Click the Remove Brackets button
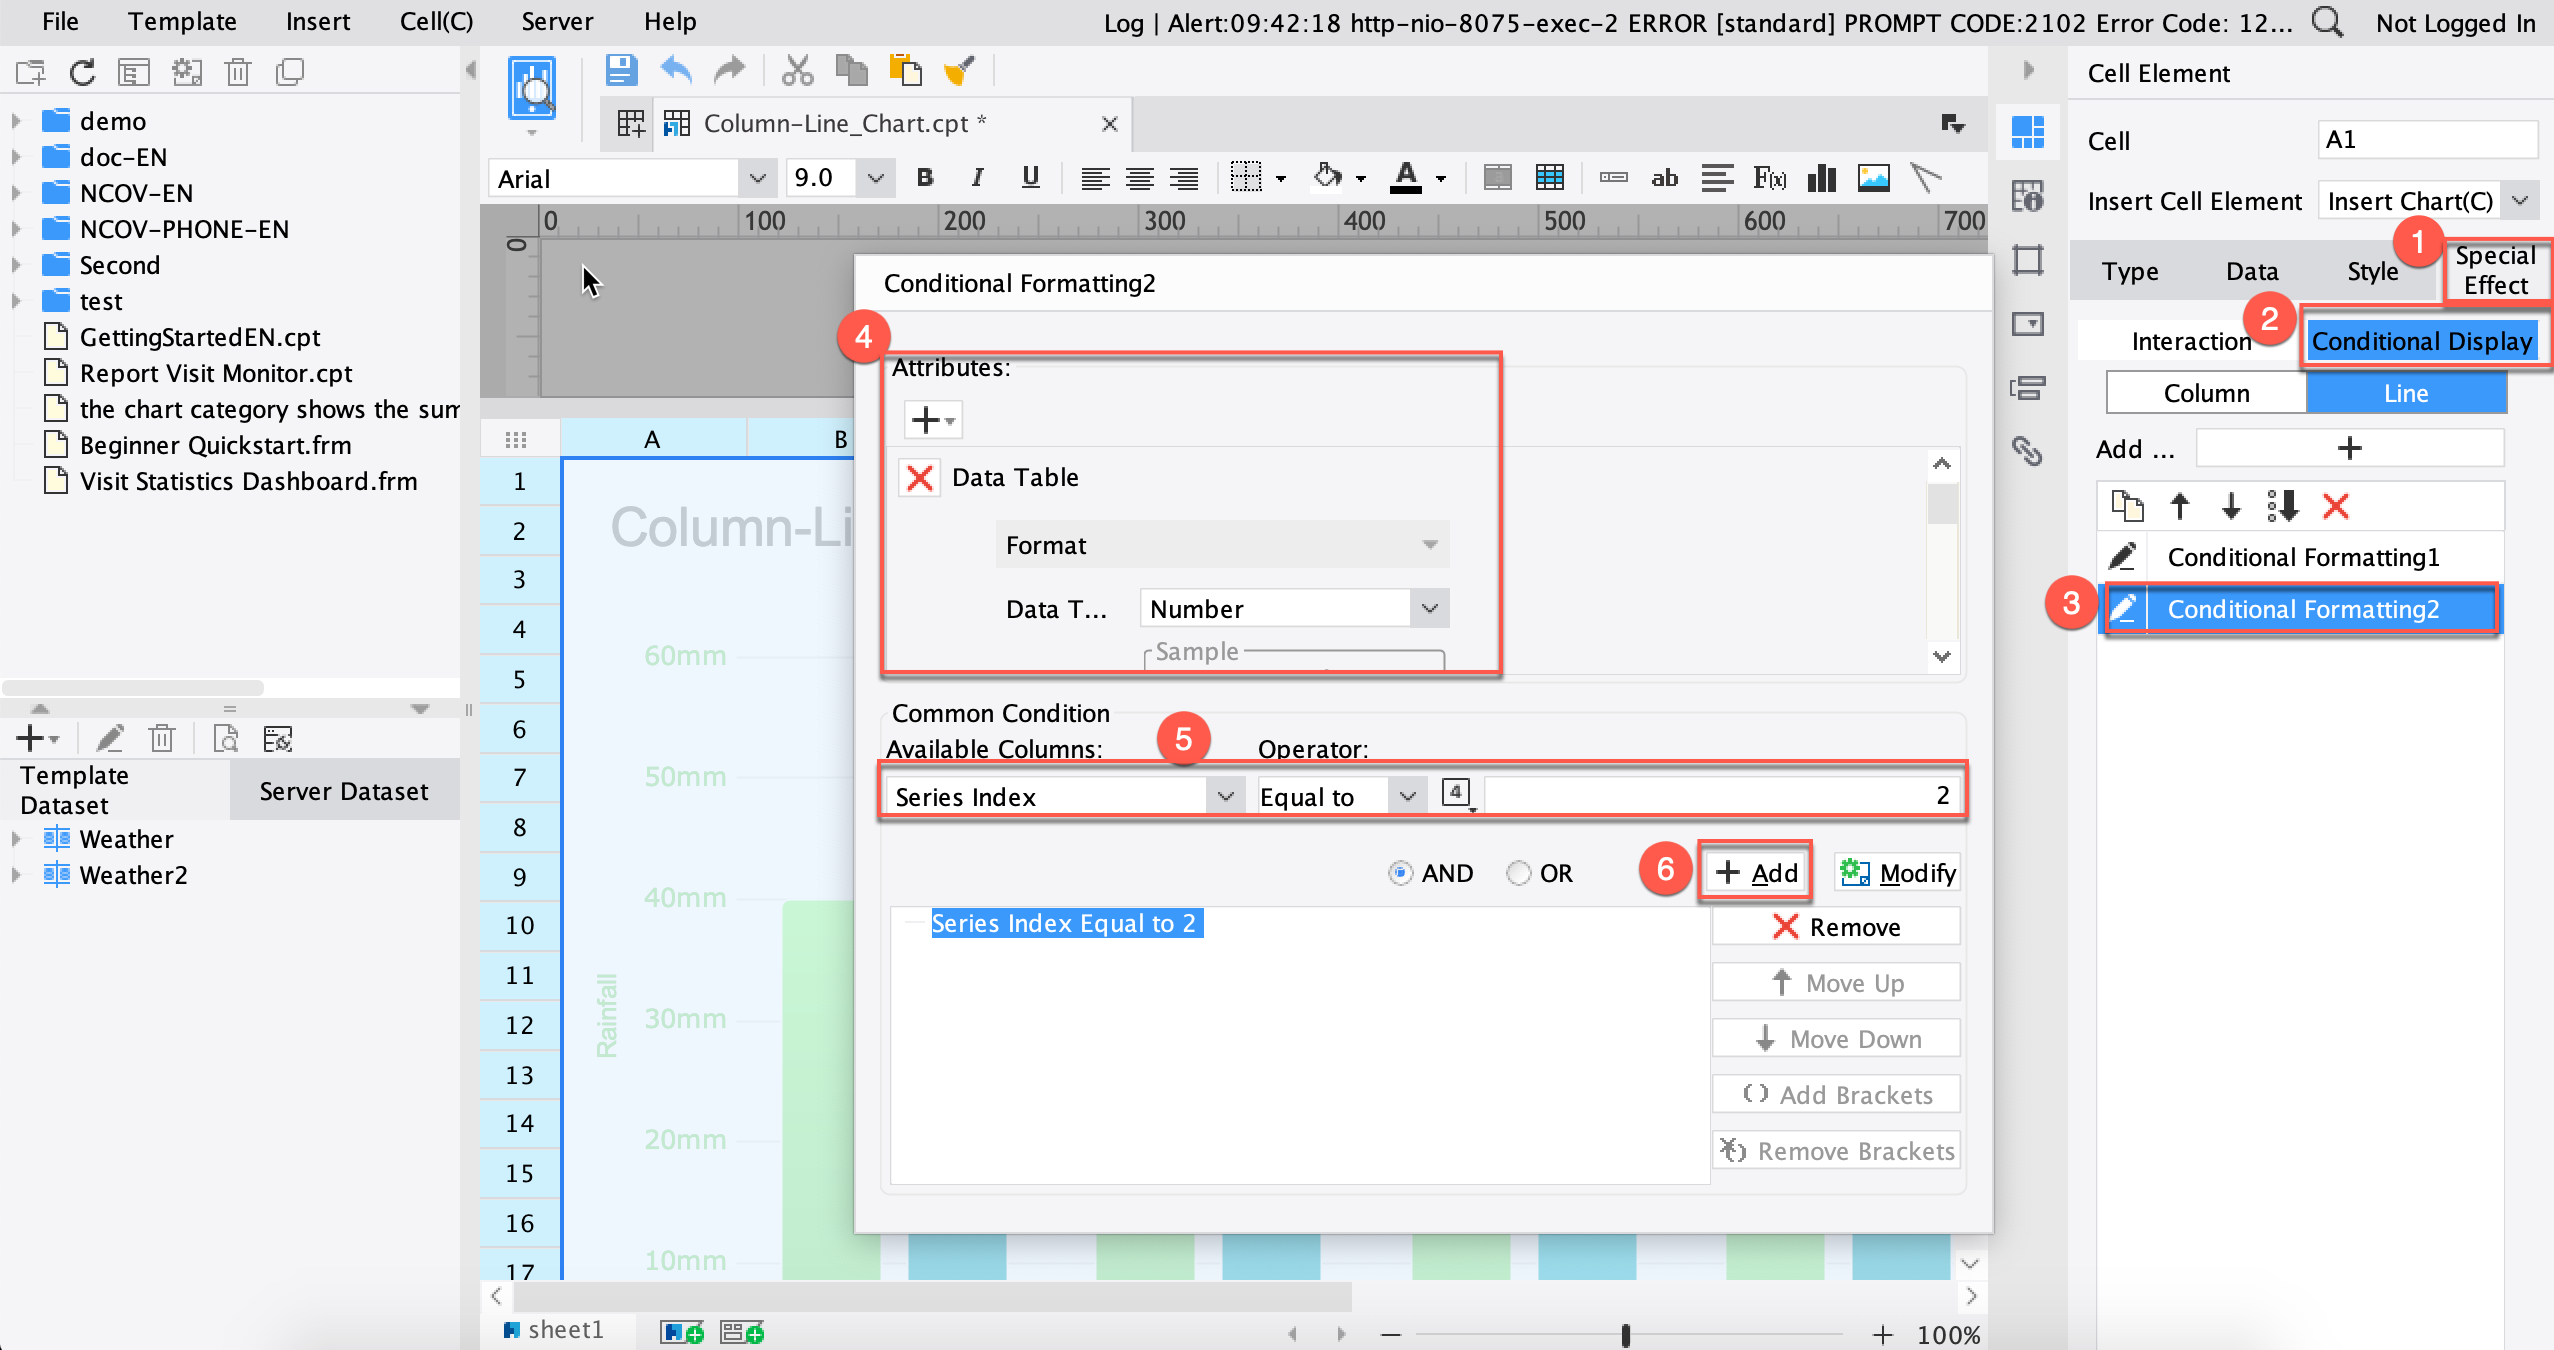 coord(1834,1150)
